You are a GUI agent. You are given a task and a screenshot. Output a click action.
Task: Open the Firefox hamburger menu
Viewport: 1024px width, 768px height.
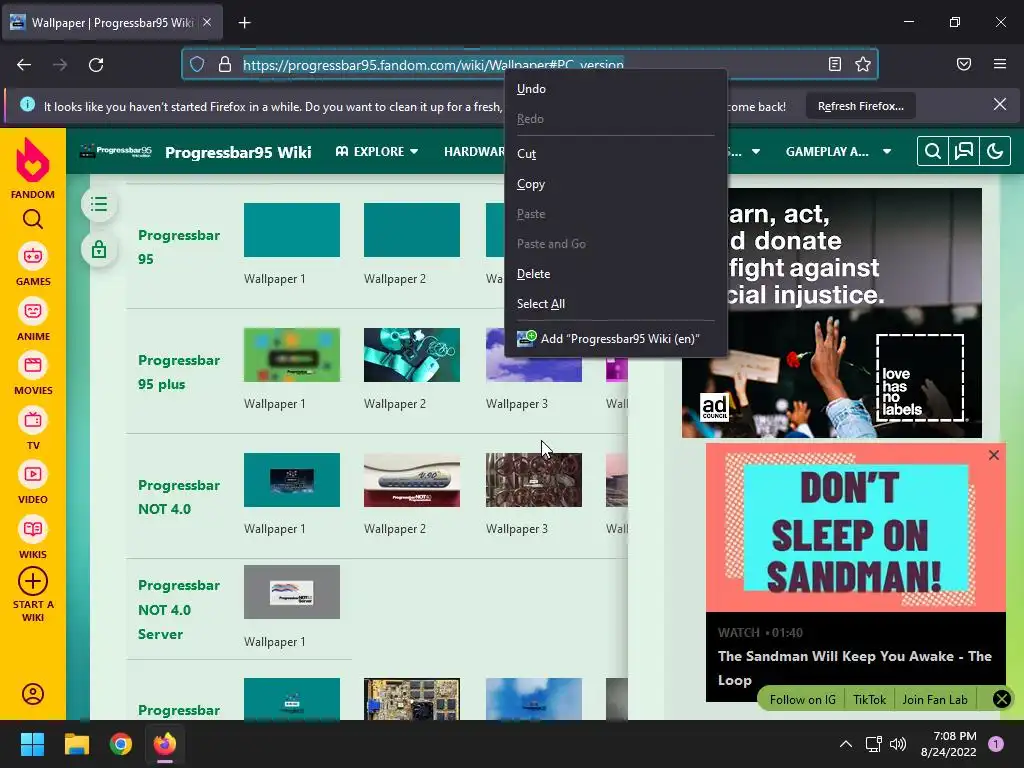click(1000, 64)
